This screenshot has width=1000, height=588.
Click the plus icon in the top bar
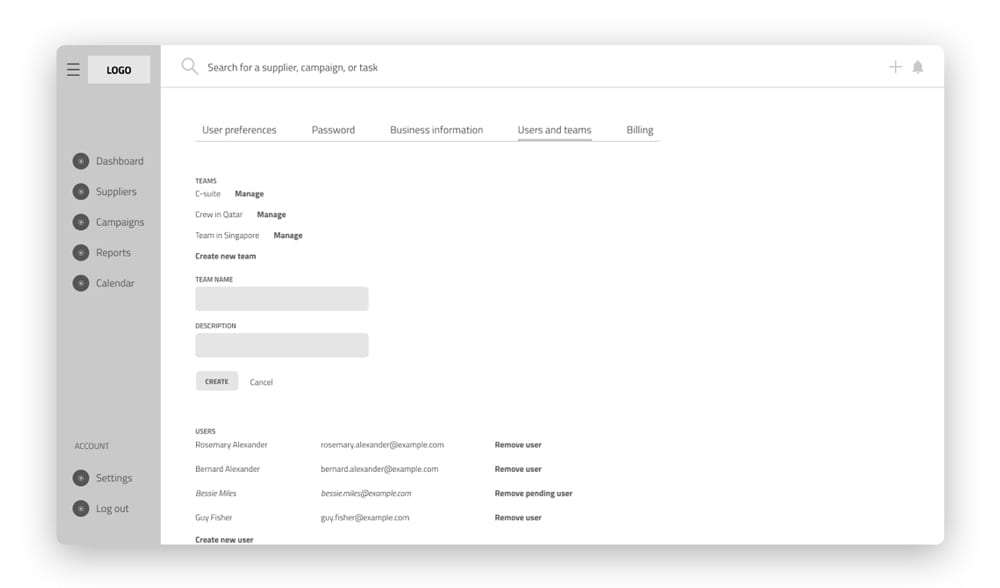click(895, 67)
